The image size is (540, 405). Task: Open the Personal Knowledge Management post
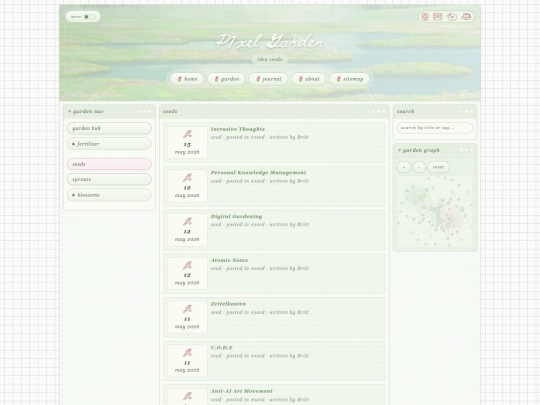tap(258, 173)
